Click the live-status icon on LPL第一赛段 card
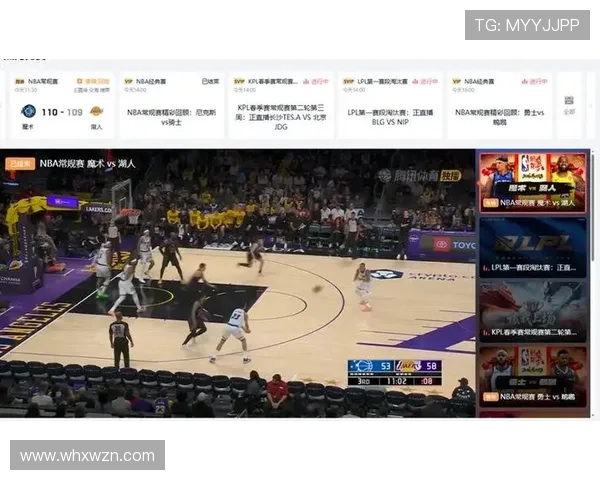This screenshot has height=480, width=600. tap(415, 82)
